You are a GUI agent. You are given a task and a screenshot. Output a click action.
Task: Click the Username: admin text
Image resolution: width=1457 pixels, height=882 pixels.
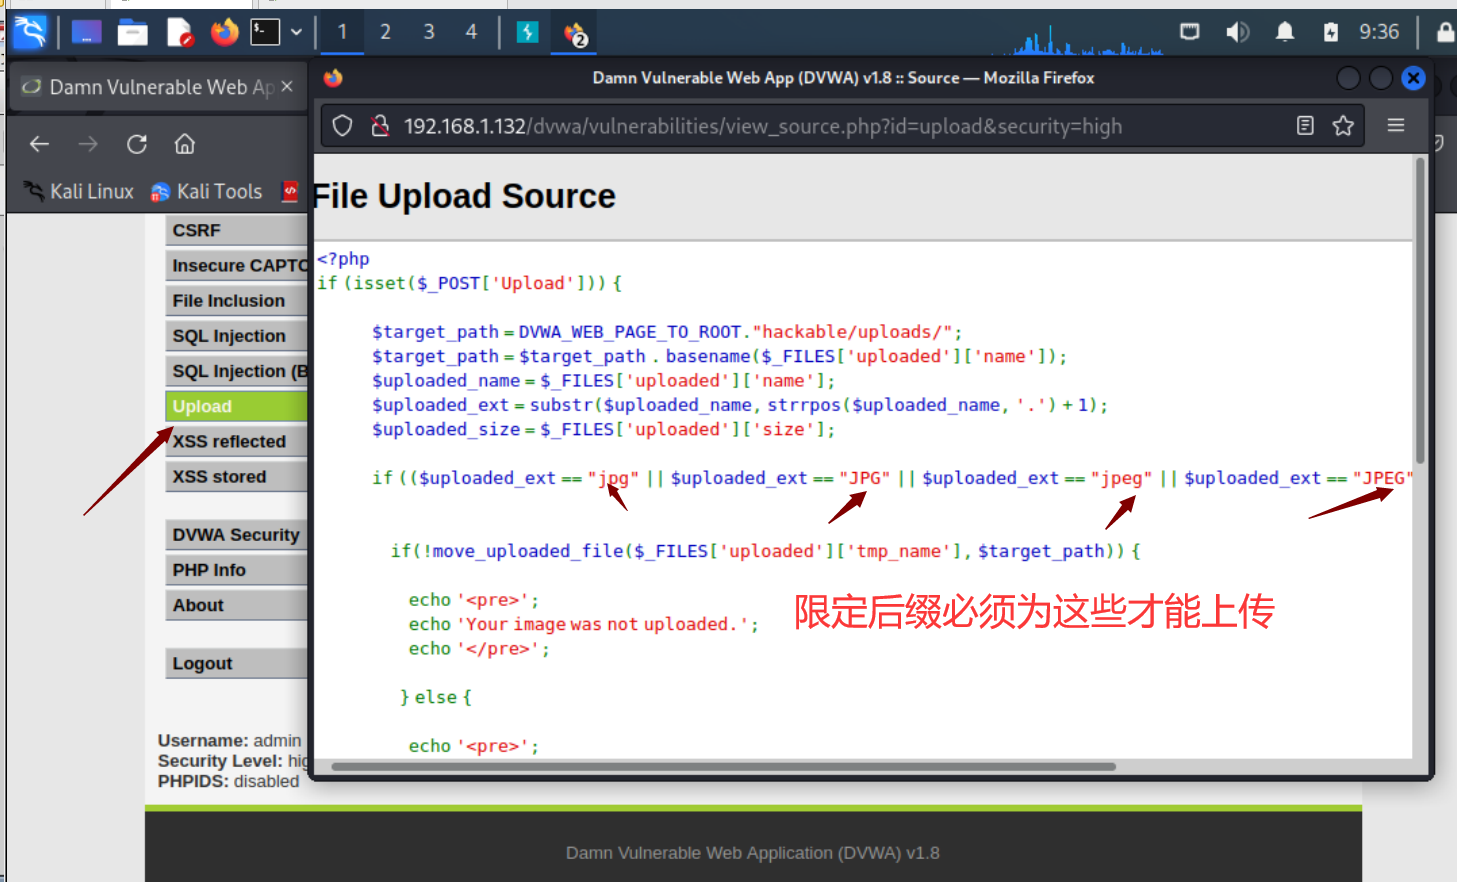229,740
